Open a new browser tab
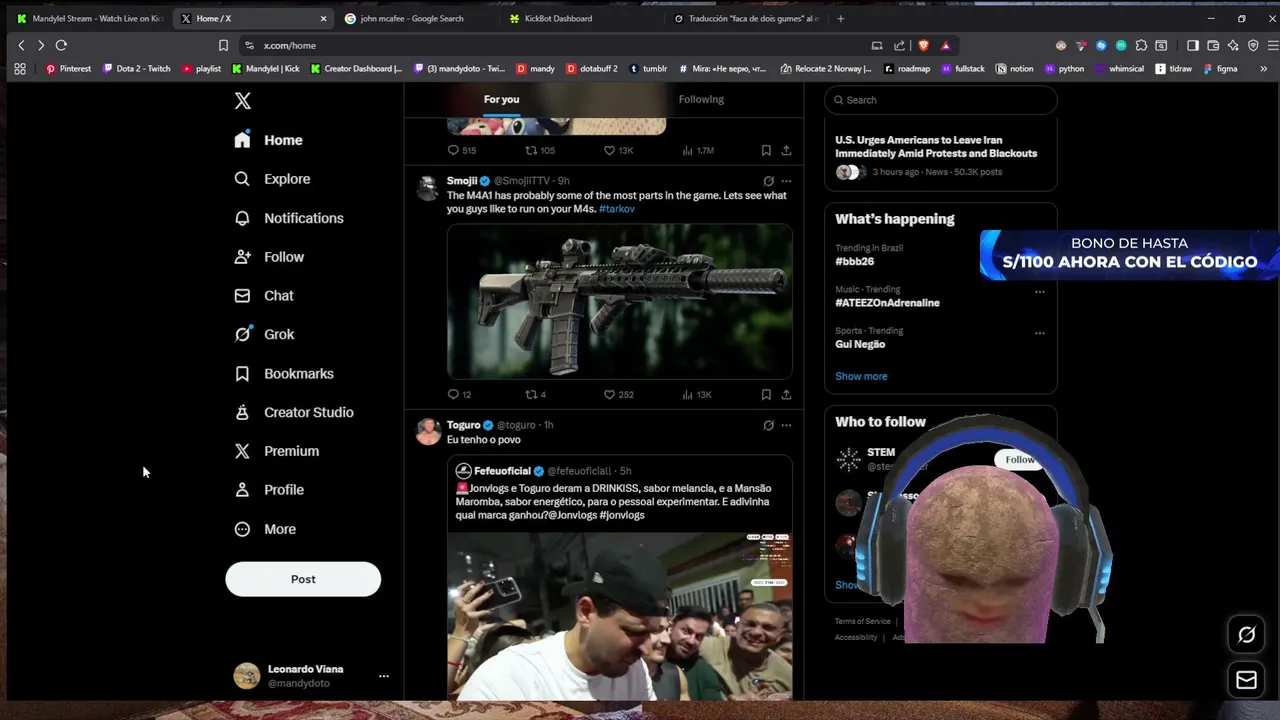Image resolution: width=1280 pixels, height=720 pixels. pyautogui.click(x=840, y=18)
